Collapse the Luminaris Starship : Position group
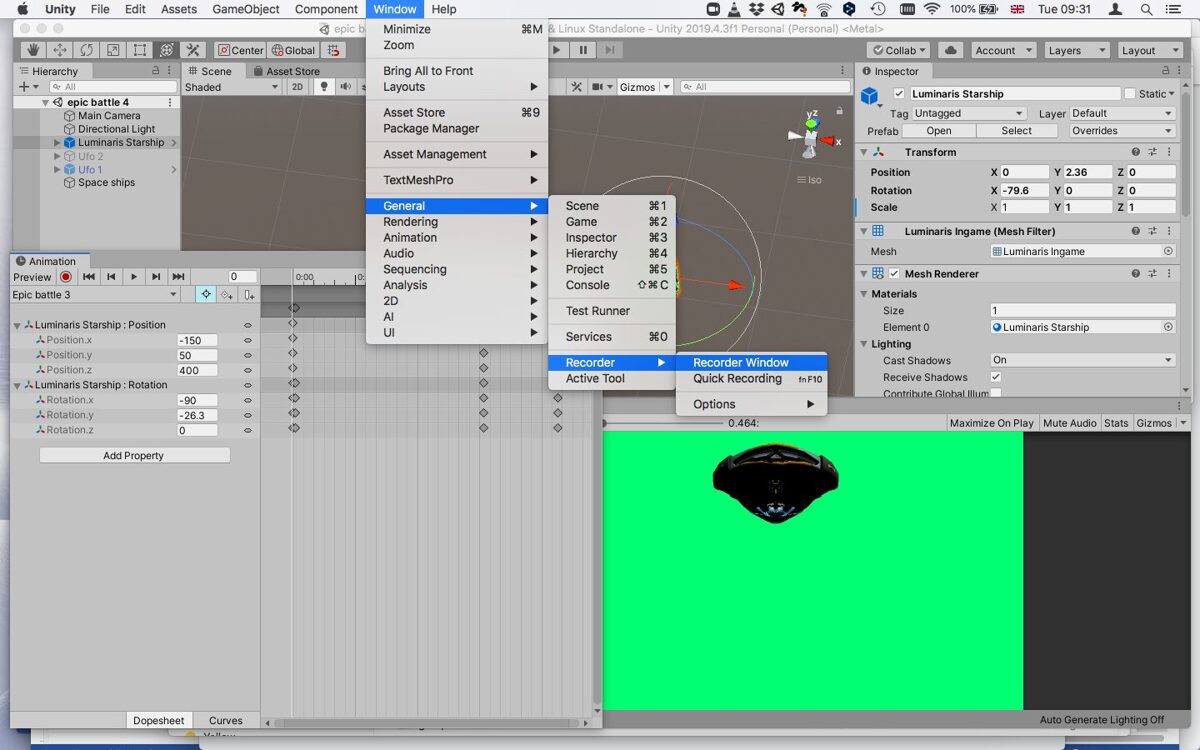 [x=17, y=325]
